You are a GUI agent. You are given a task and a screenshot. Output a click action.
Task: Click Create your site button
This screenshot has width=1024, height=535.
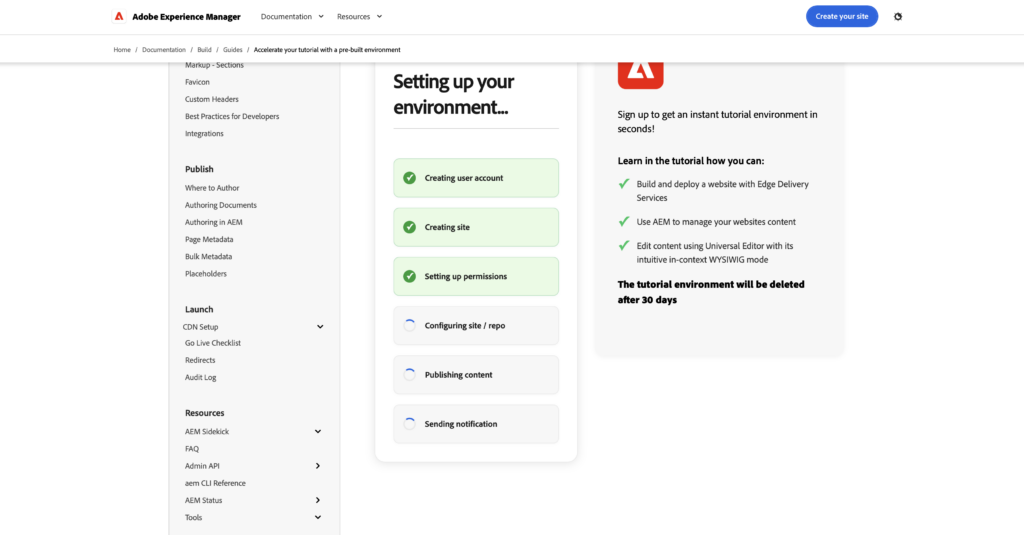coord(842,16)
